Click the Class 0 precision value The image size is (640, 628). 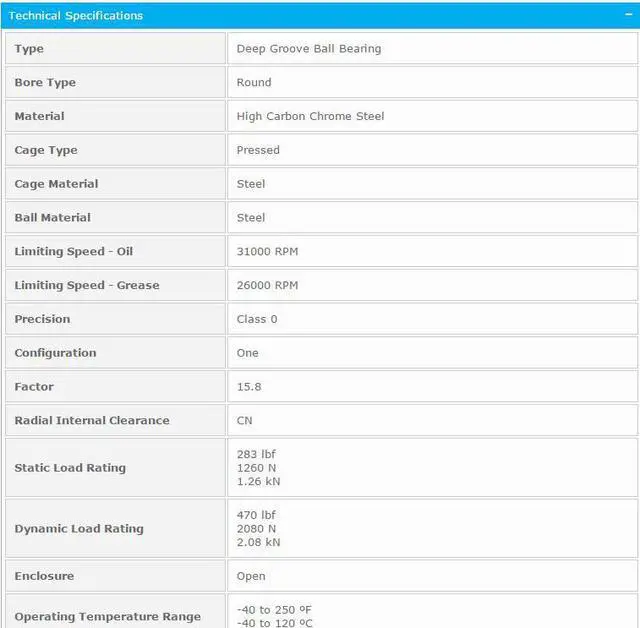click(x=257, y=319)
